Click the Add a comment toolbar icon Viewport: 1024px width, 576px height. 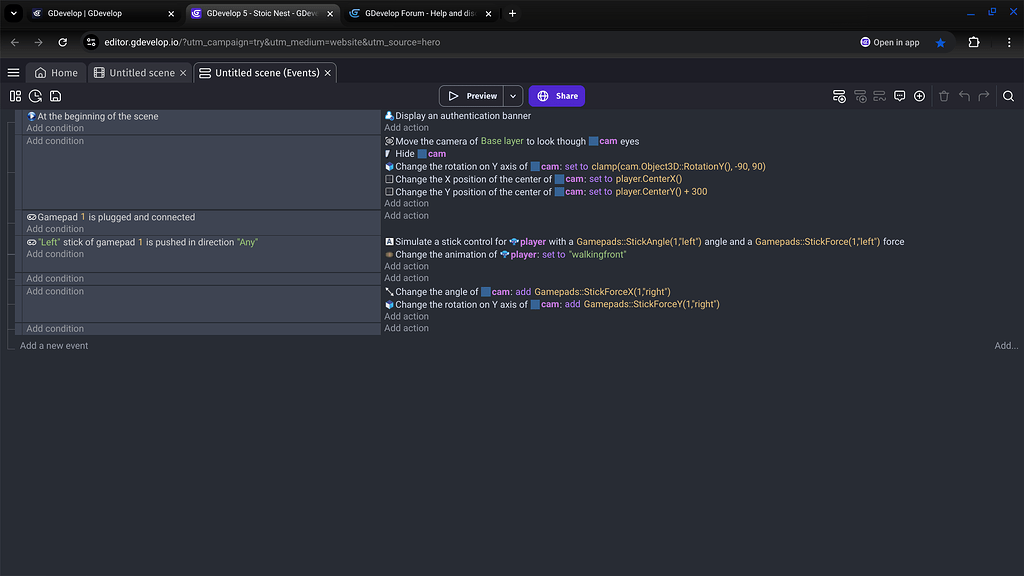pyautogui.click(x=899, y=96)
